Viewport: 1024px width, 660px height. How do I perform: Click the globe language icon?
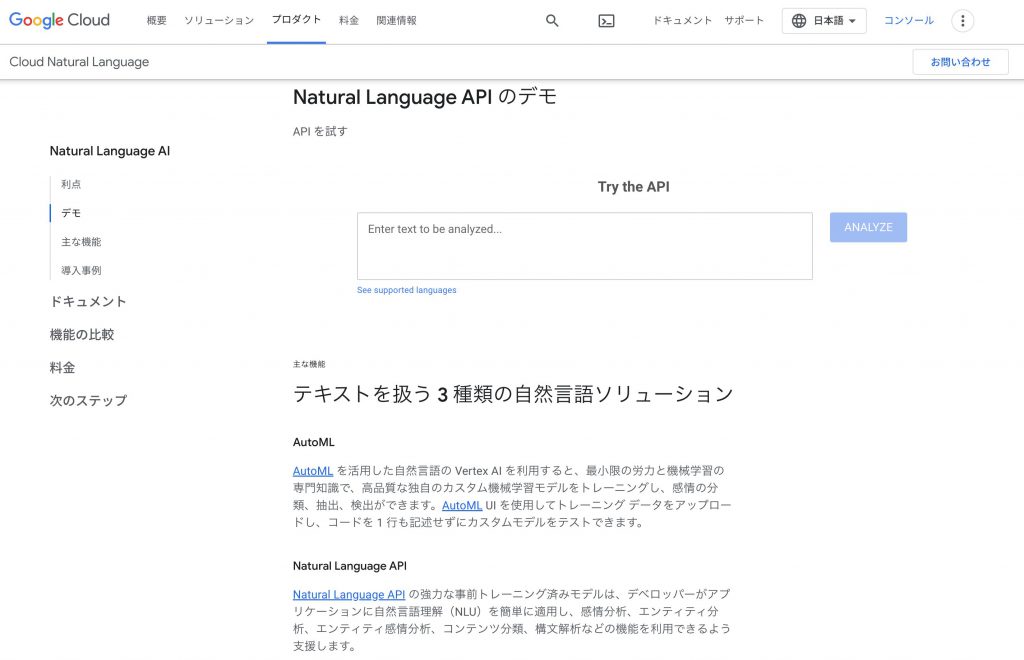tap(799, 21)
